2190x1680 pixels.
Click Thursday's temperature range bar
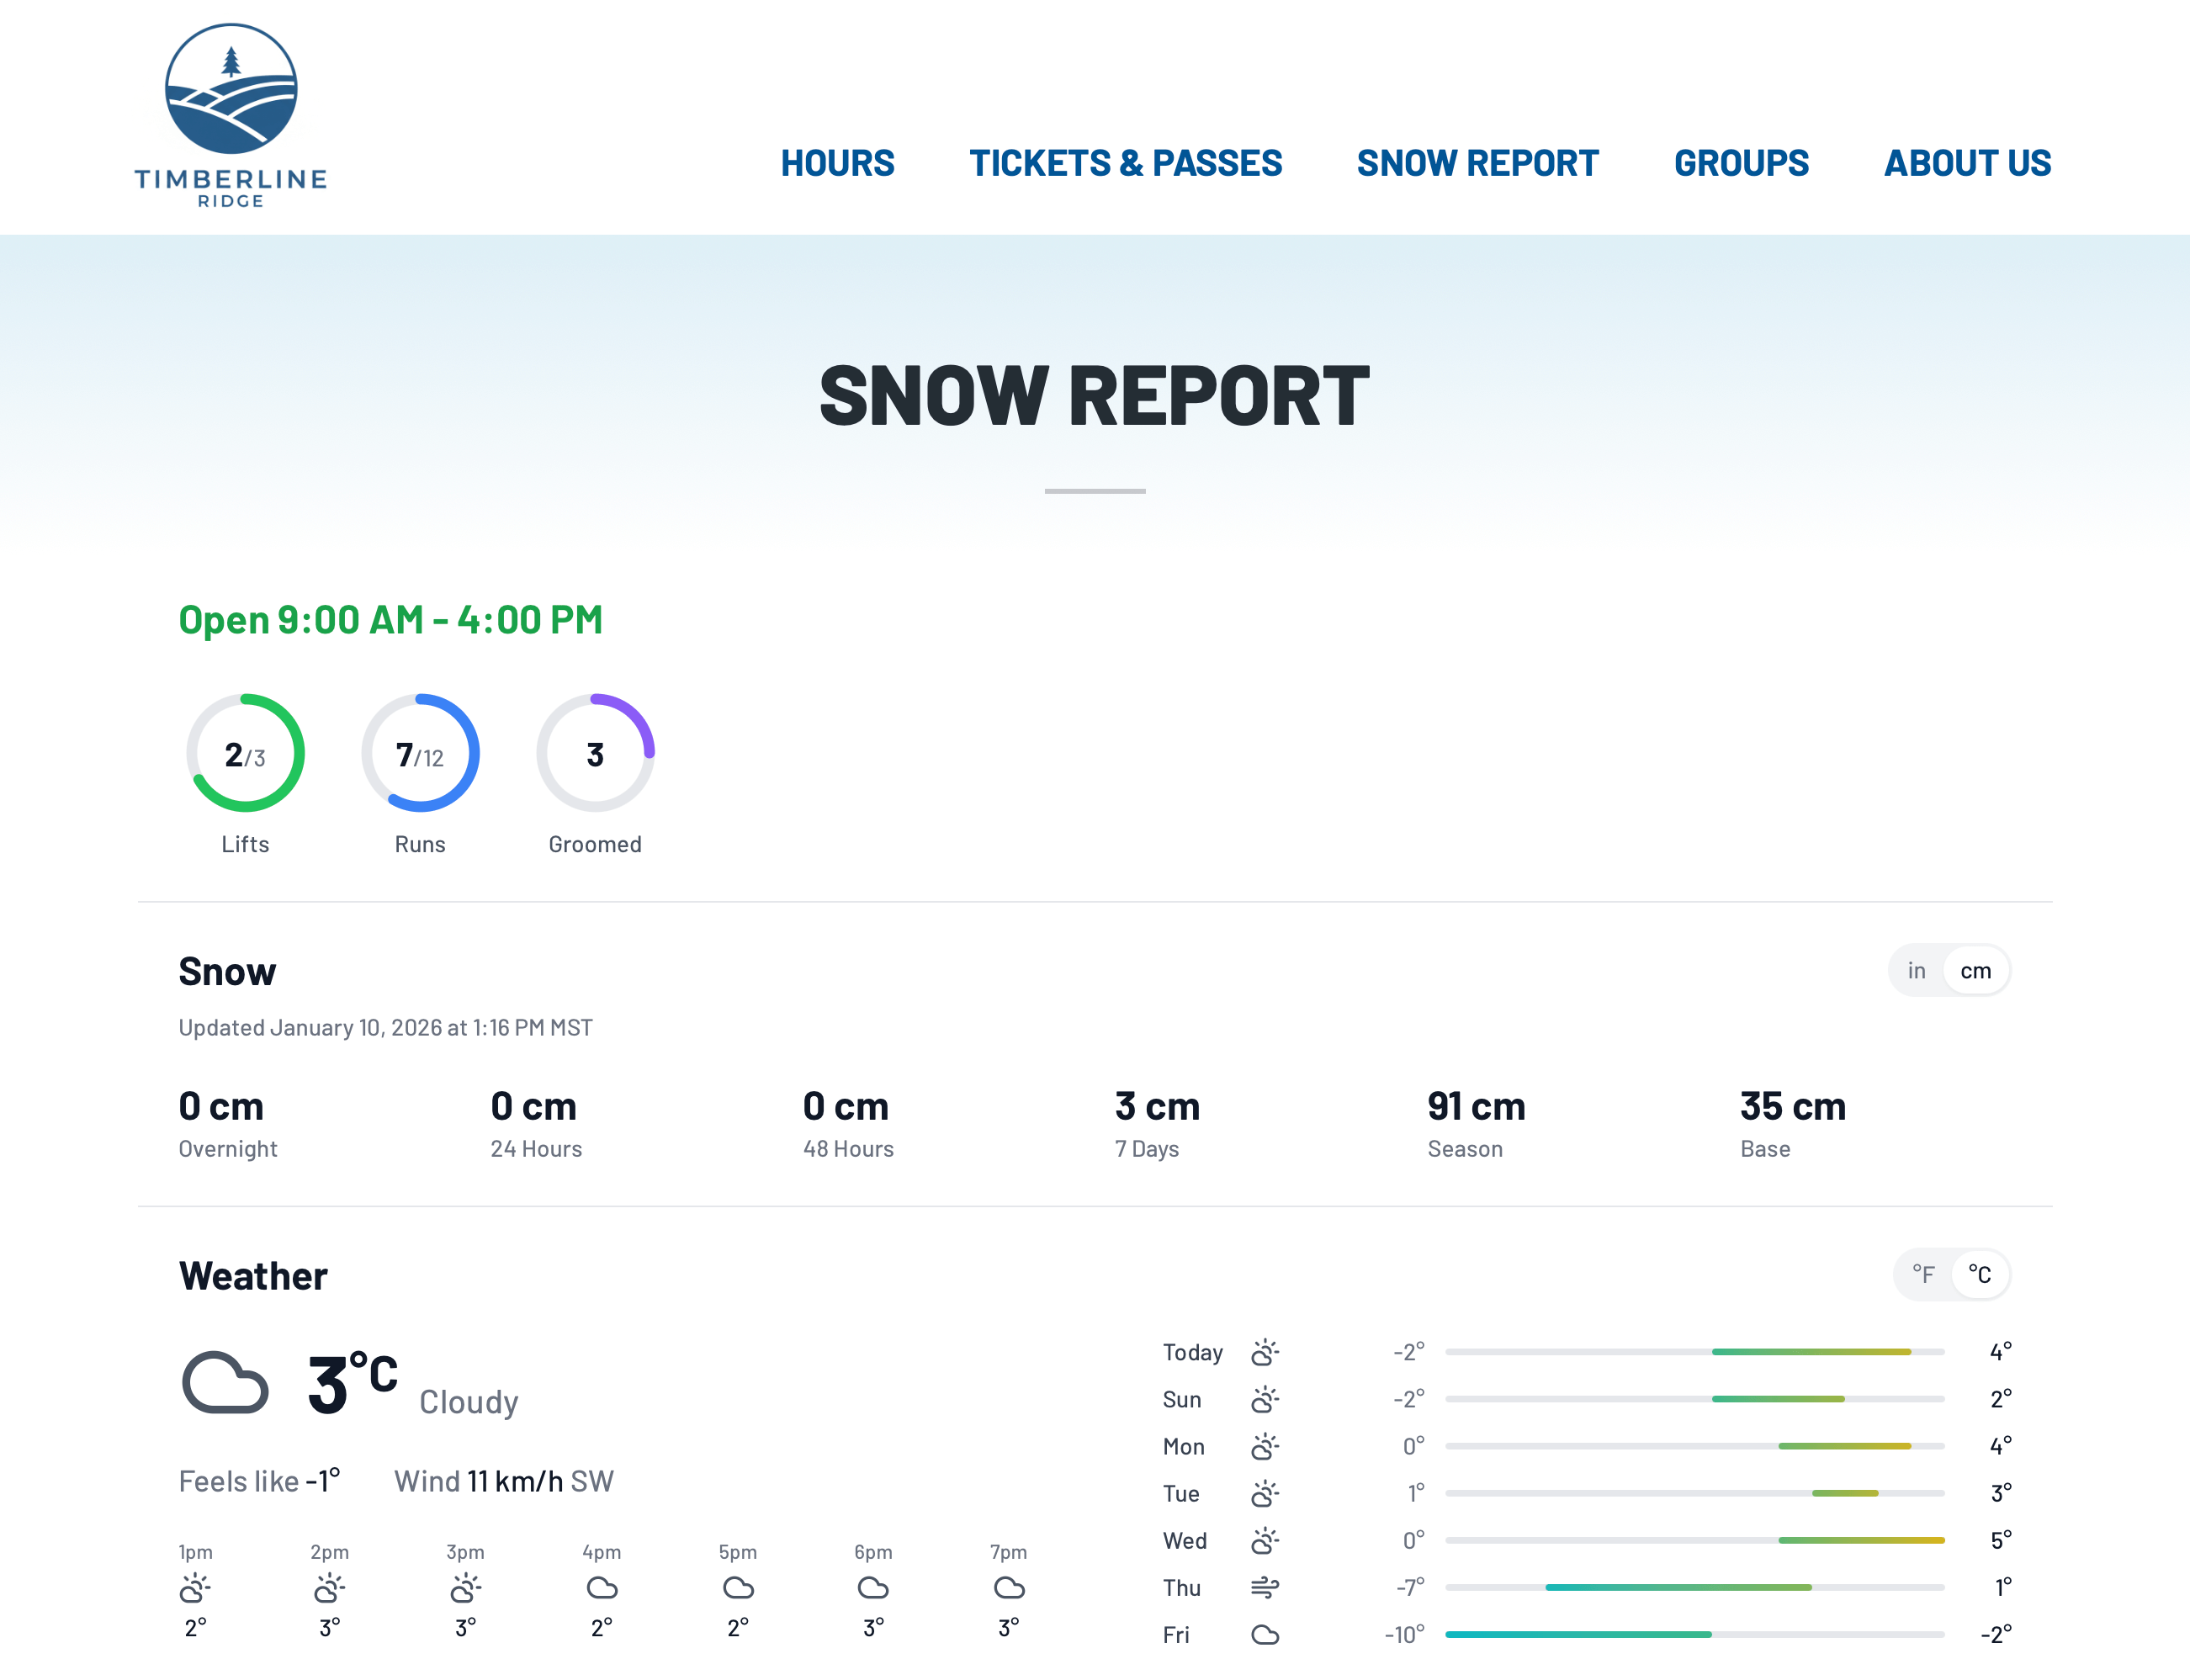(x=1695, y=1587)
